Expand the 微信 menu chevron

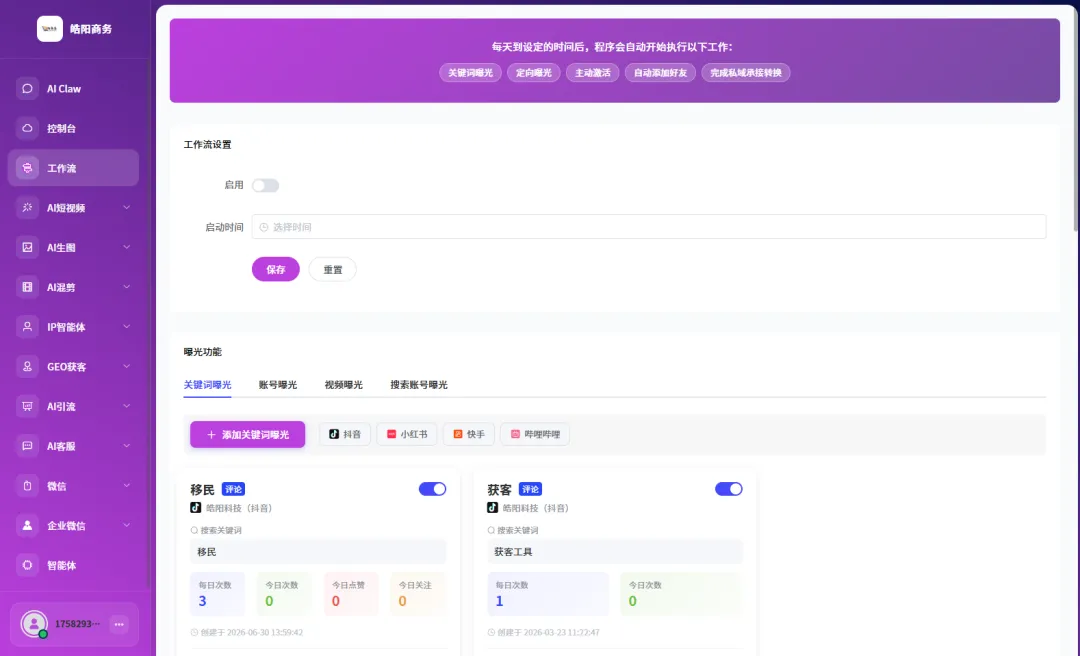tap(127, 486)
